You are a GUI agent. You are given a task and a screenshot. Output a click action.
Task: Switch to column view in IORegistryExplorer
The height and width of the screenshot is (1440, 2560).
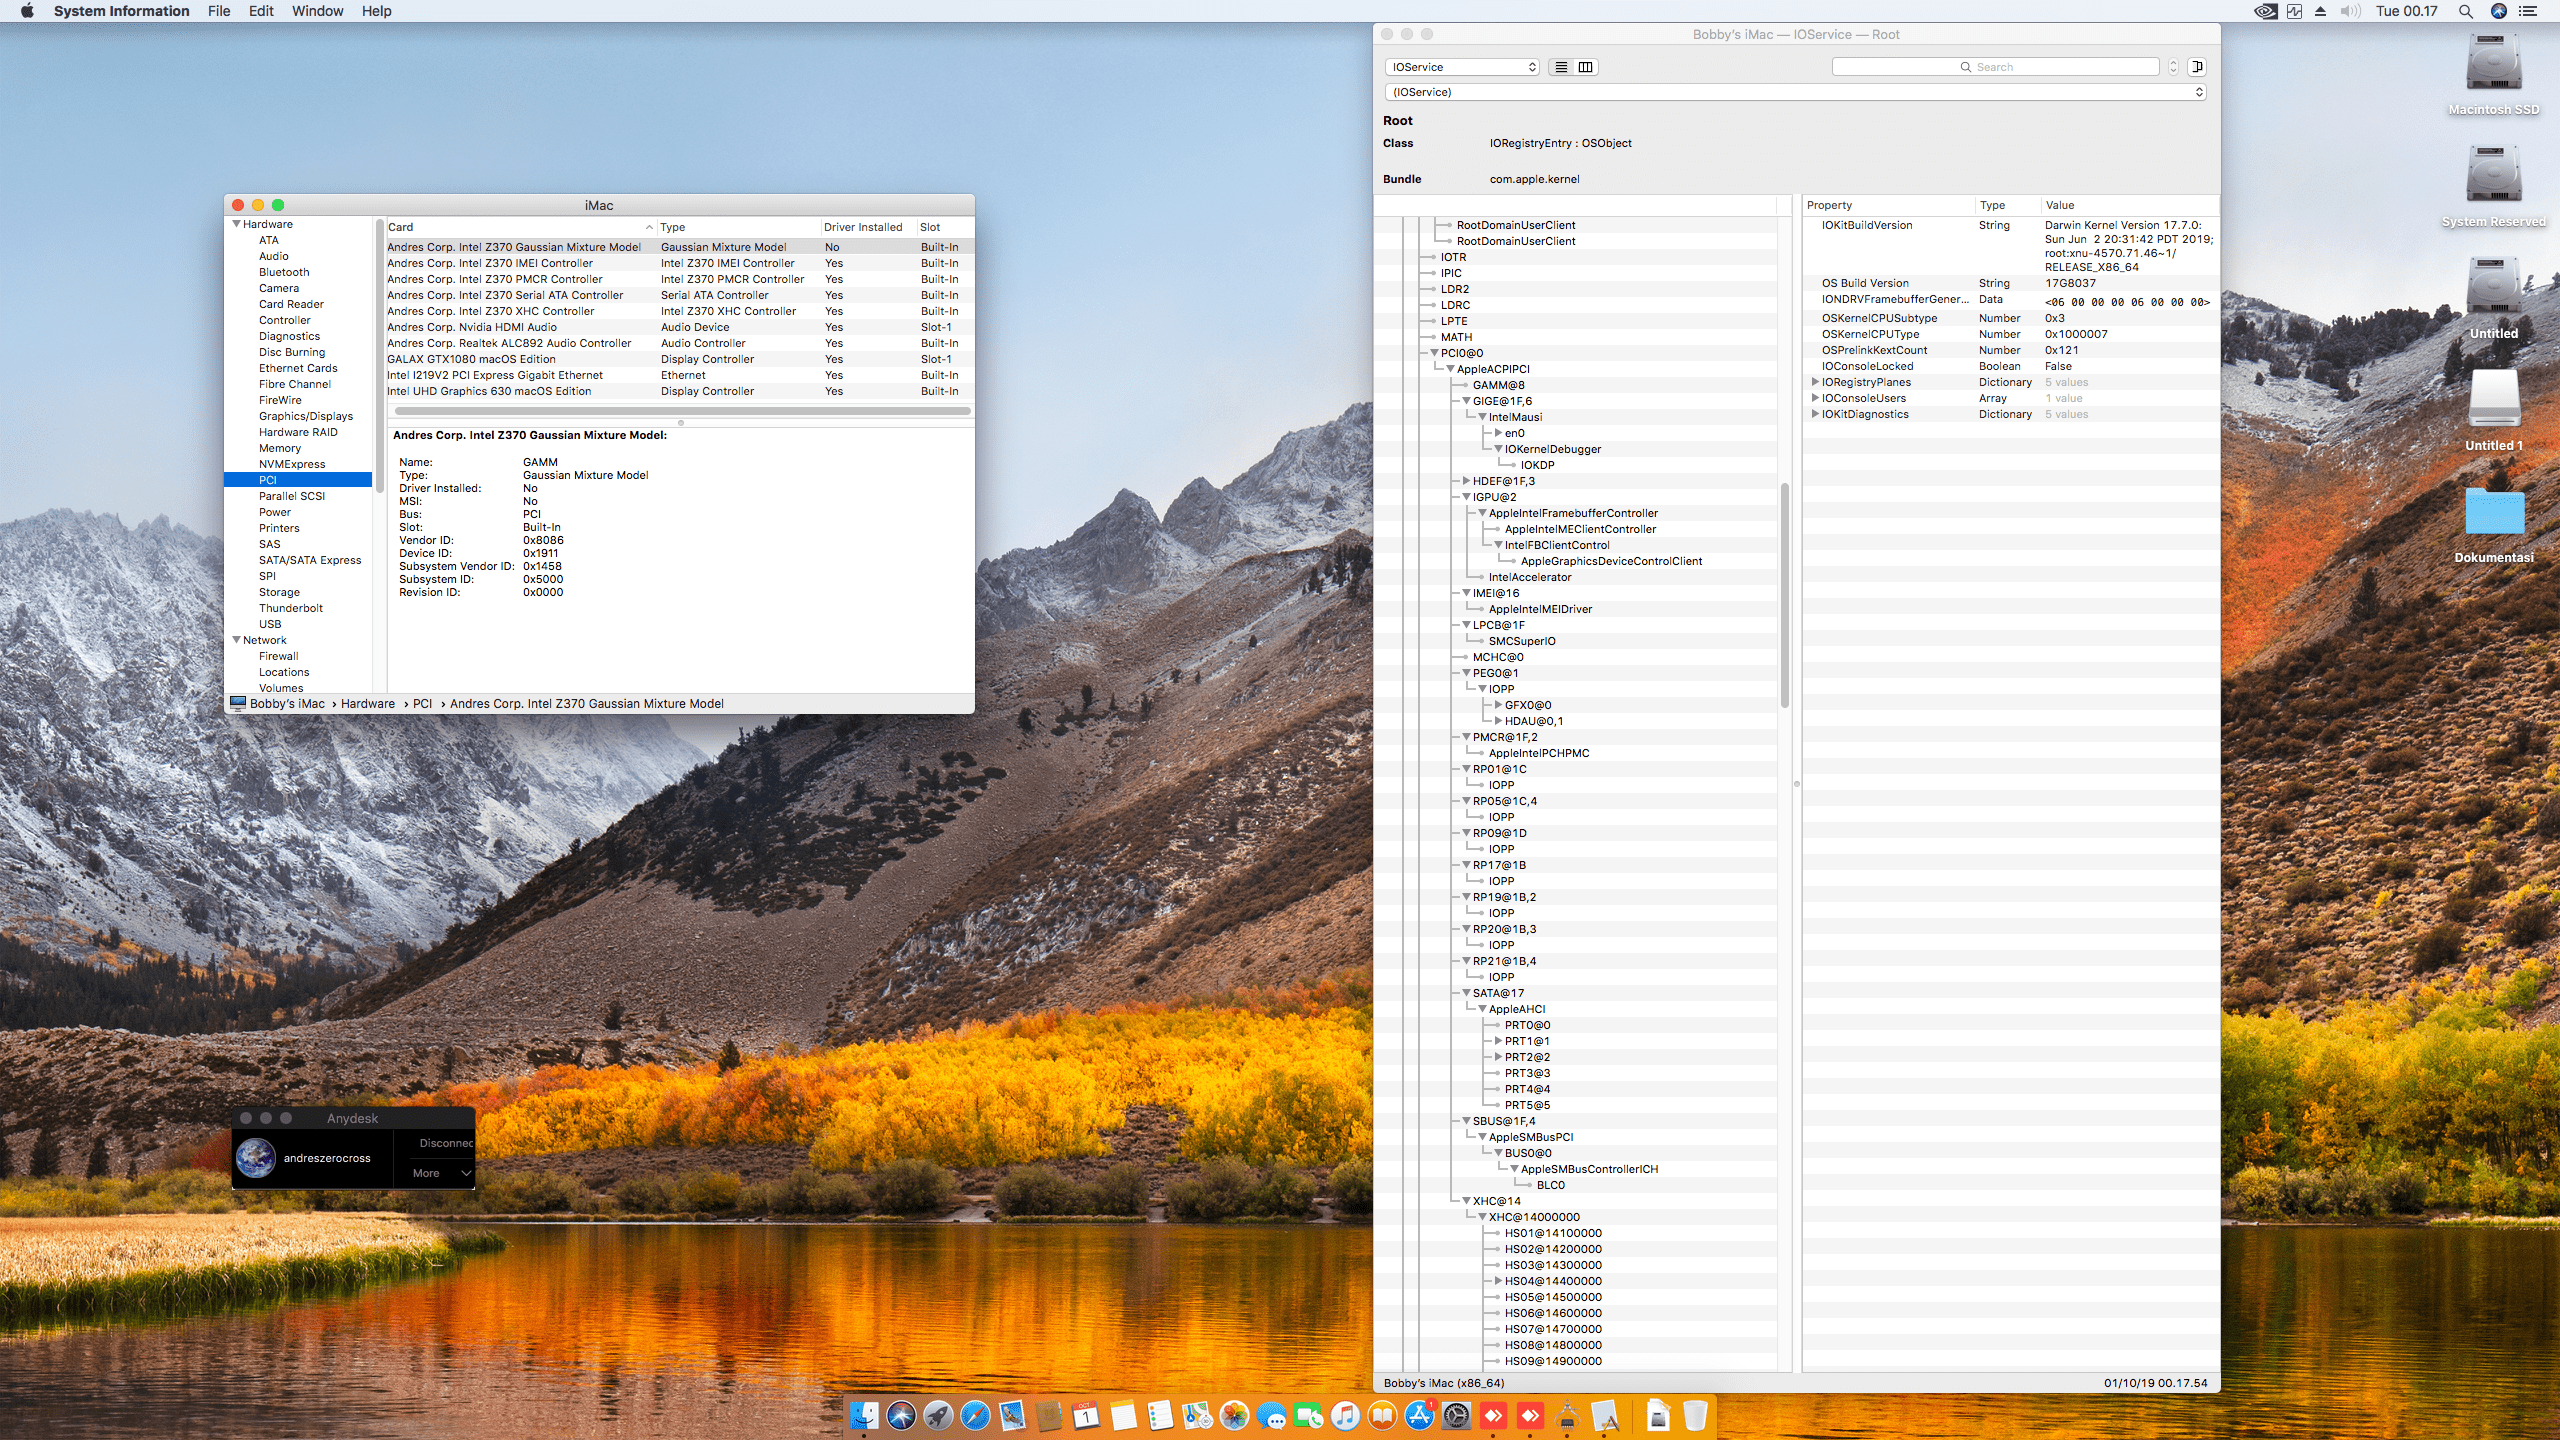tap(1585, 66)
